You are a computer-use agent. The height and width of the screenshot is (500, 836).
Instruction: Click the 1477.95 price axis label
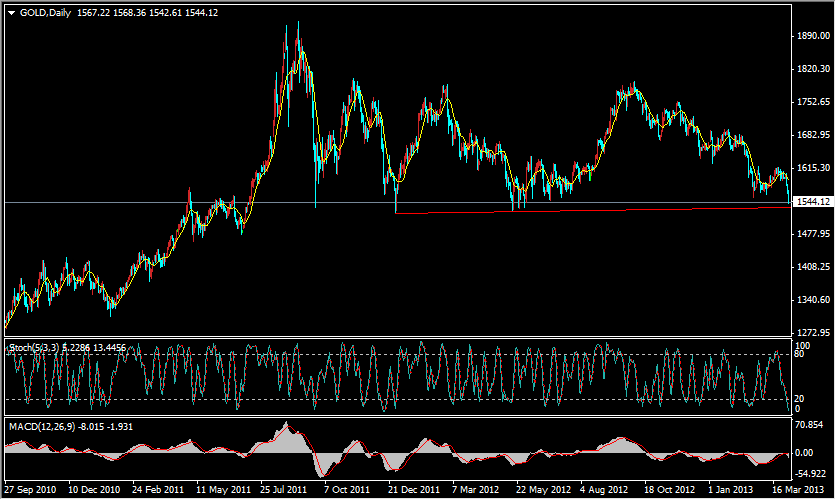[x=814, y=234]
